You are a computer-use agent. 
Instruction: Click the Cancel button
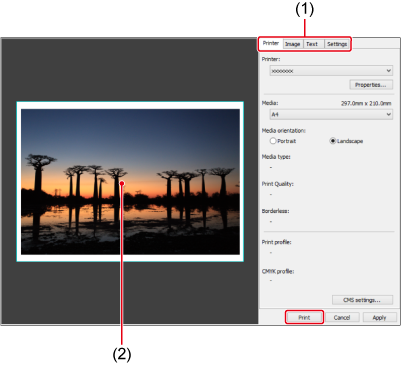click(x=342, y=317)
